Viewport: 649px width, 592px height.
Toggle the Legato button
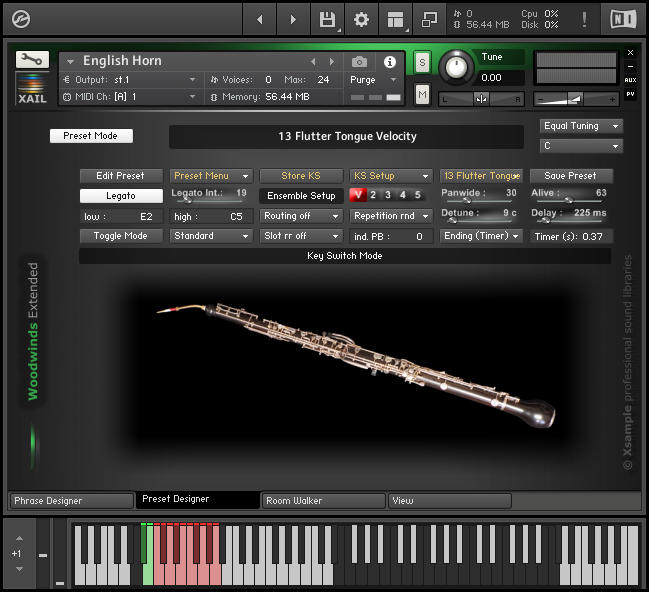tap(121, 196)
